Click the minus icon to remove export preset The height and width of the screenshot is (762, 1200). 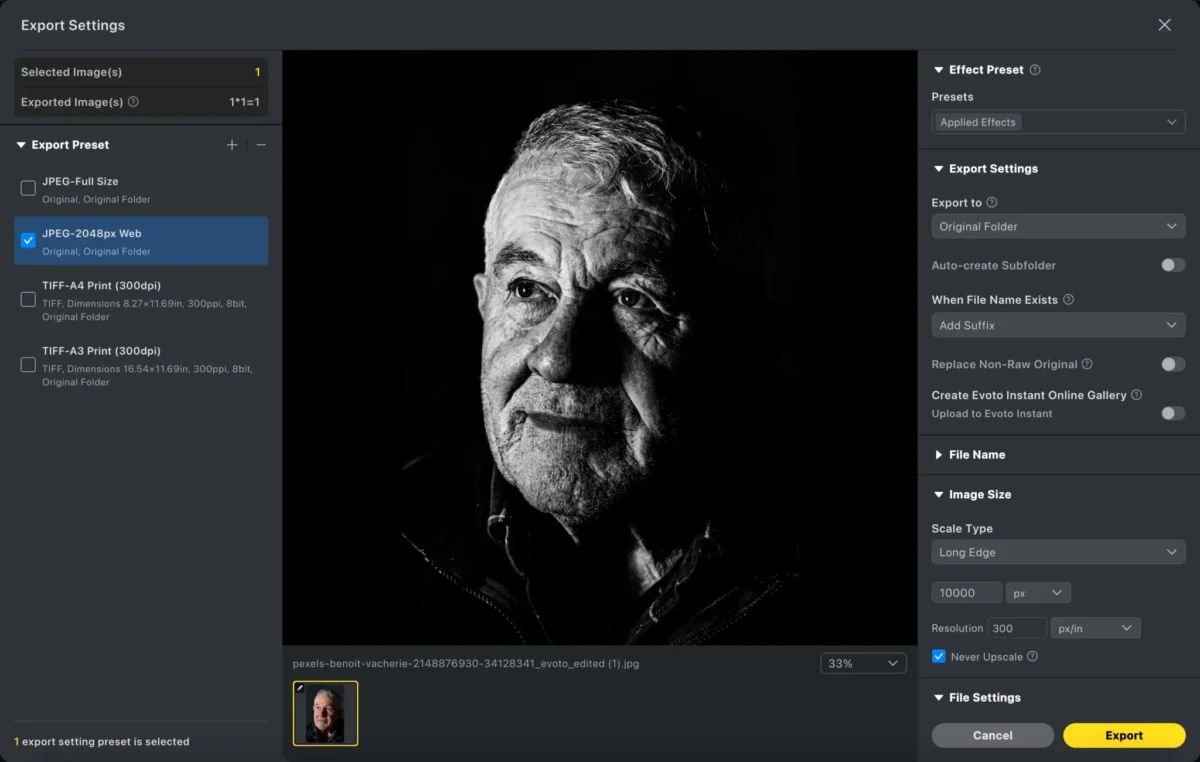pyautogui.click(x=261, y=145)
